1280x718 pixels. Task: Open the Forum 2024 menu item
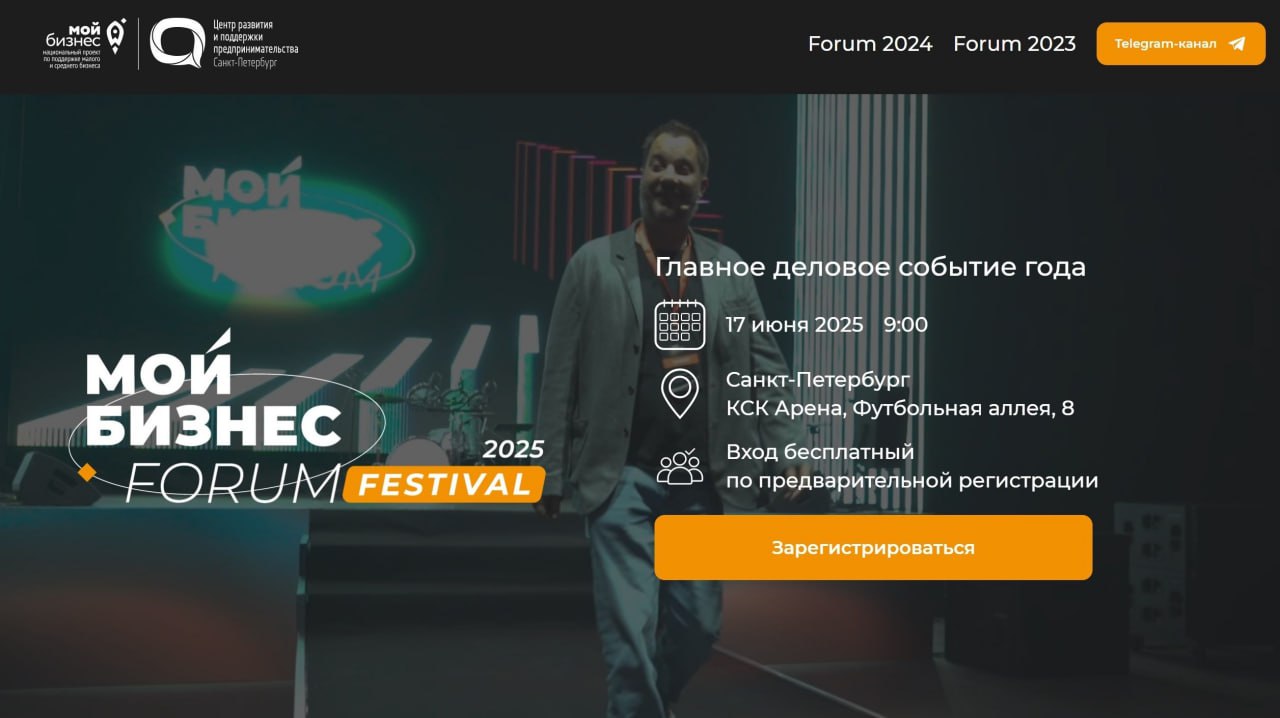870,44
